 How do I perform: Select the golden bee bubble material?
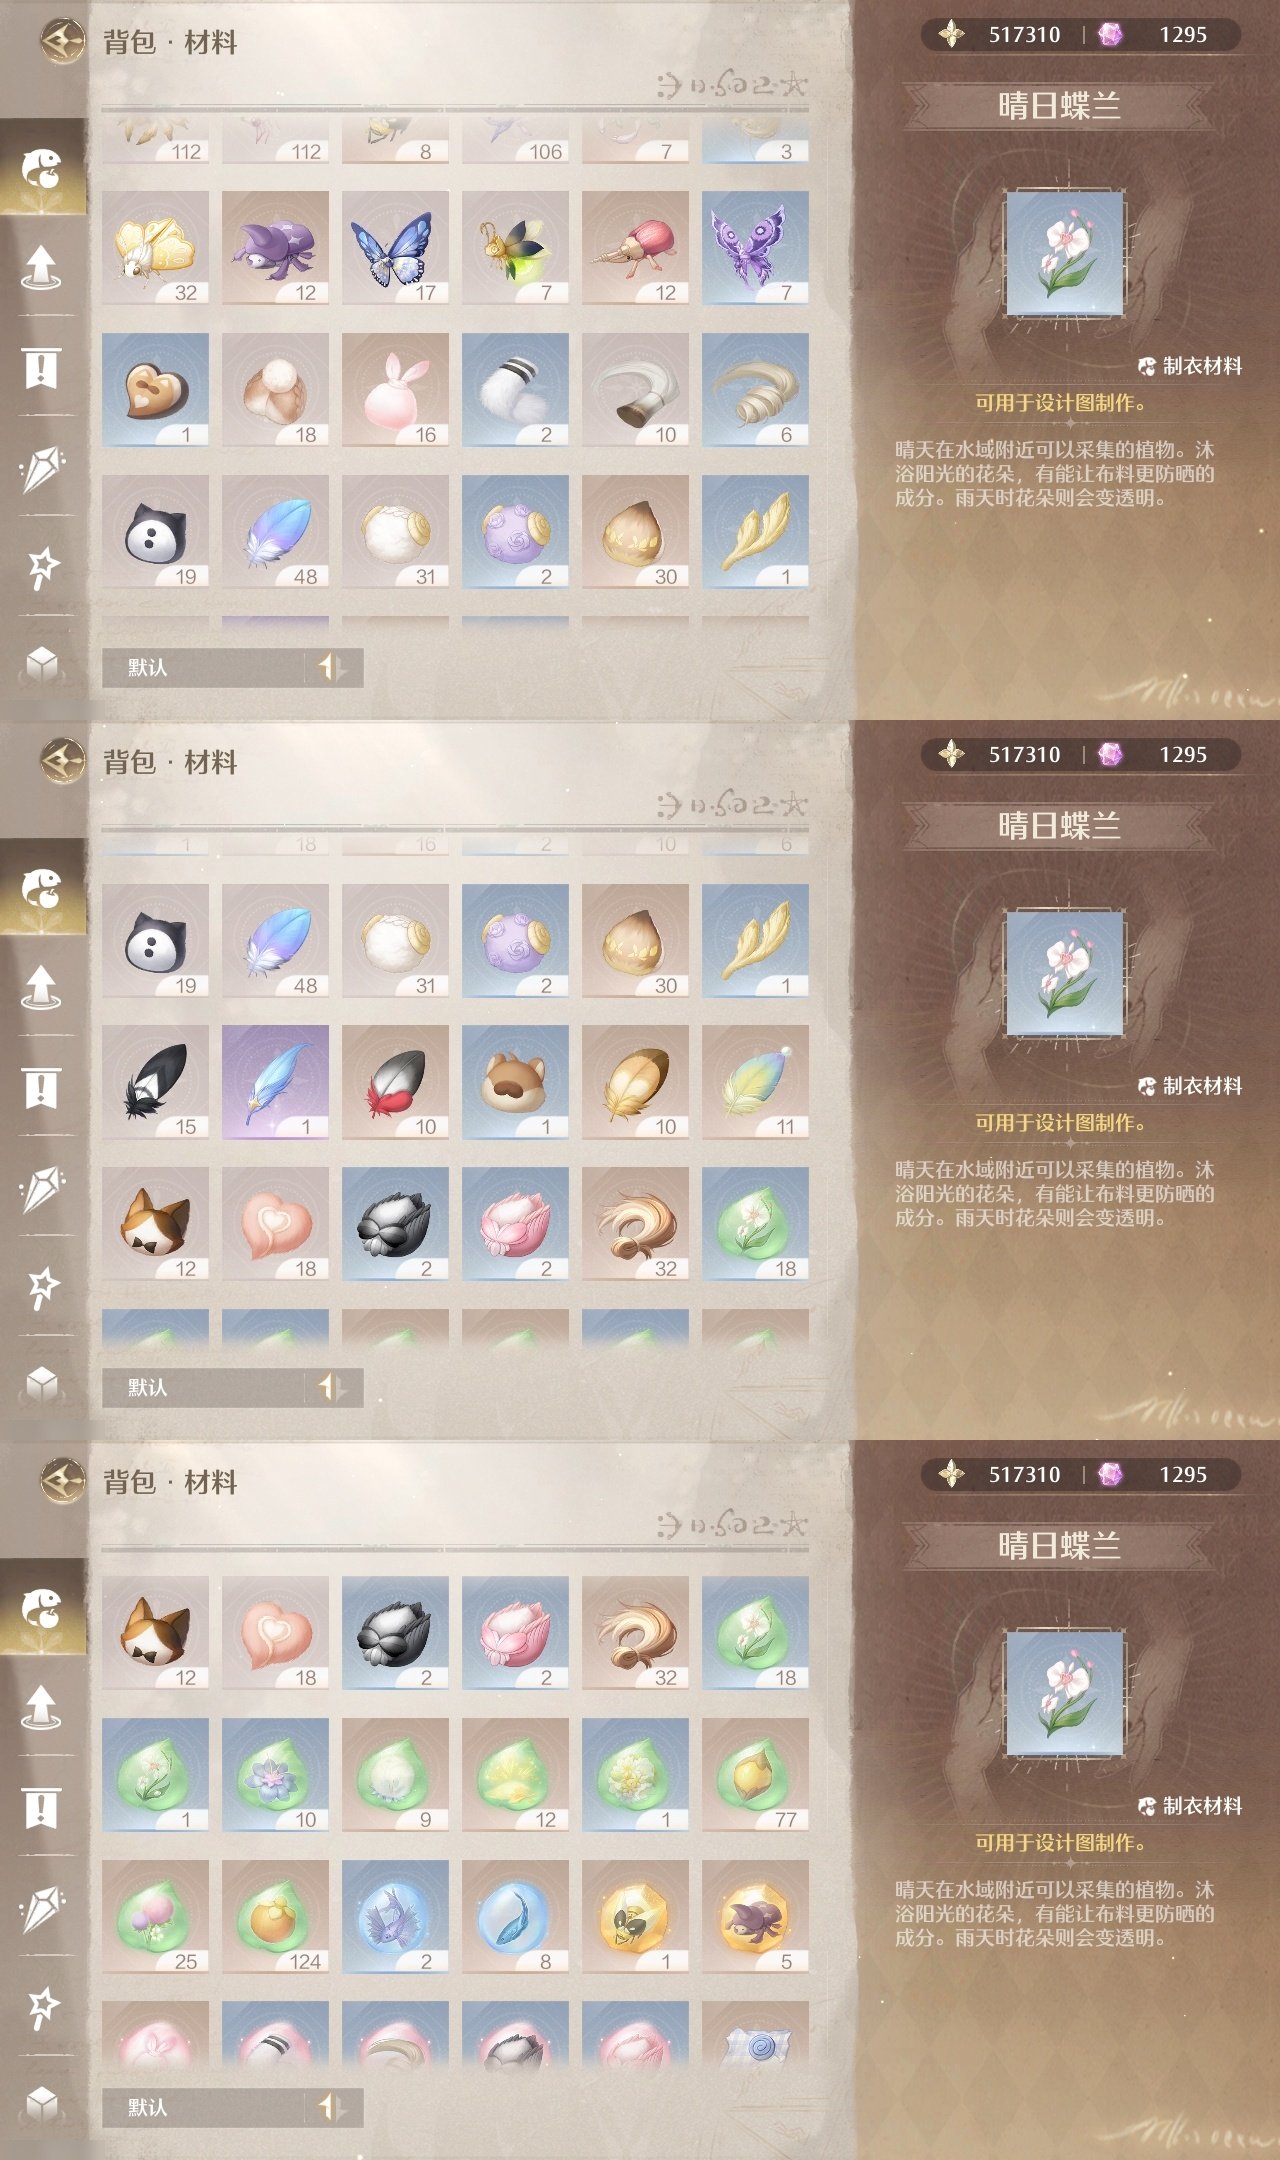click(635, 1917)
